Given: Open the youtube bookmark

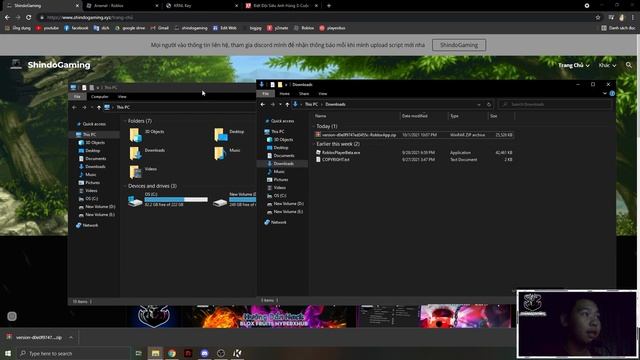Looking at the screenshot, I should click(47, 28).
